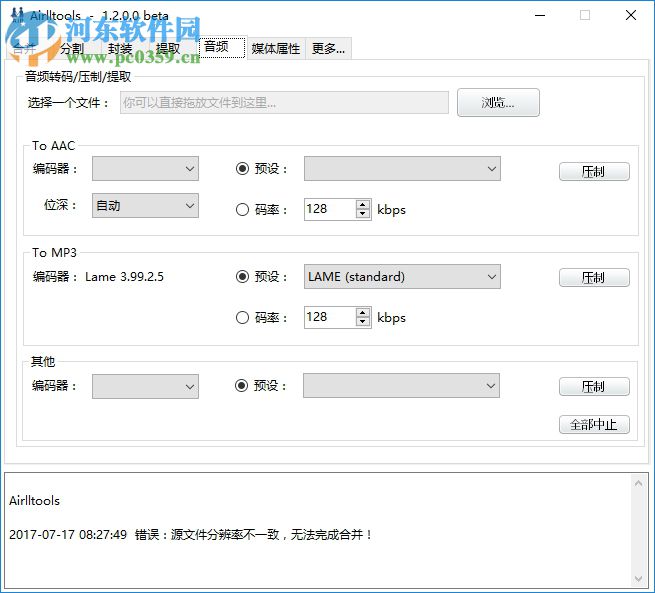The image size is (655, 593).
Task: Open the 更多... tab
Action: click(329, 49)
